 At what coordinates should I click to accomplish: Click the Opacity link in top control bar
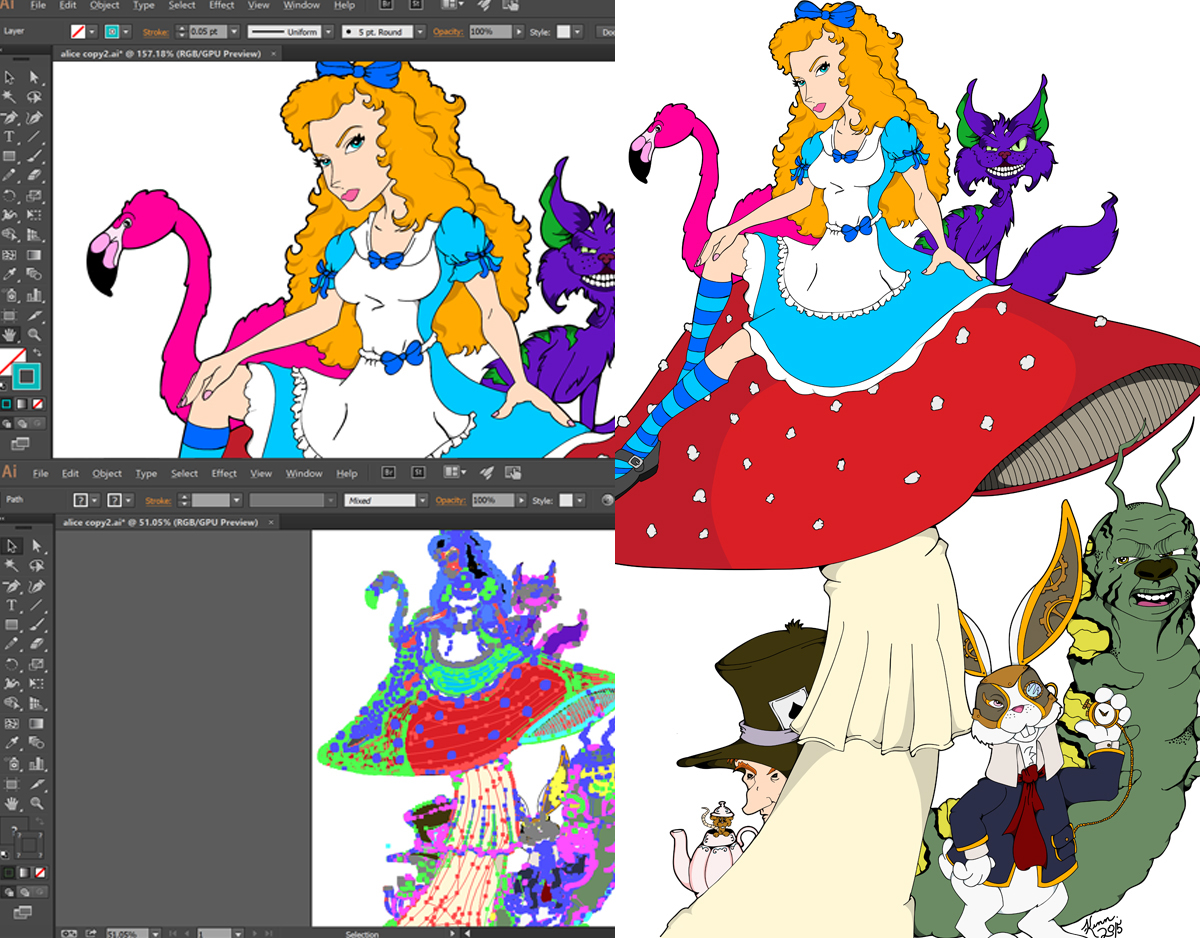pos(447,31)
